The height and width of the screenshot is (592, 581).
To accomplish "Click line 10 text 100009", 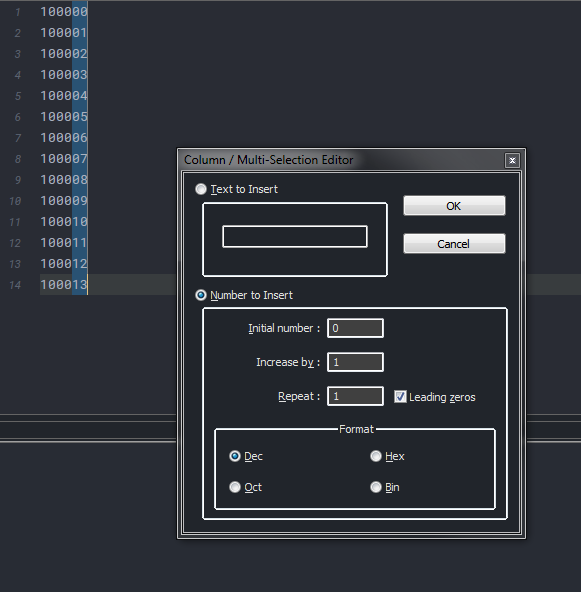I will point(64,200).
